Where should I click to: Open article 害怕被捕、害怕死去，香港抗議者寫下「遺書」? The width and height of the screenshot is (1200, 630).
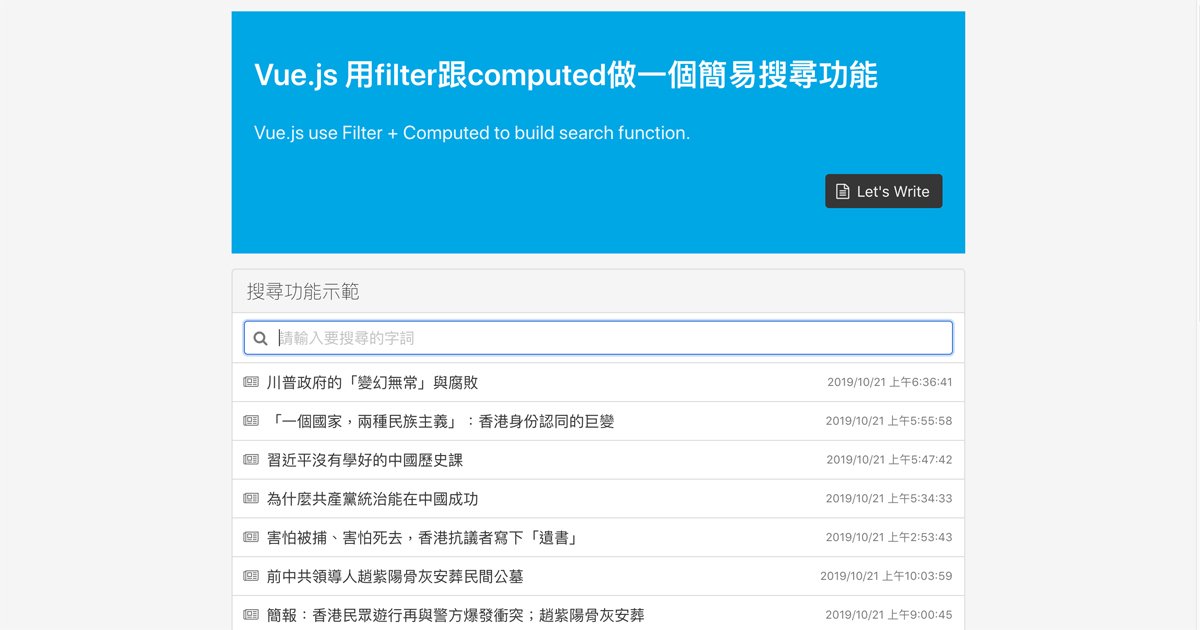423,537
